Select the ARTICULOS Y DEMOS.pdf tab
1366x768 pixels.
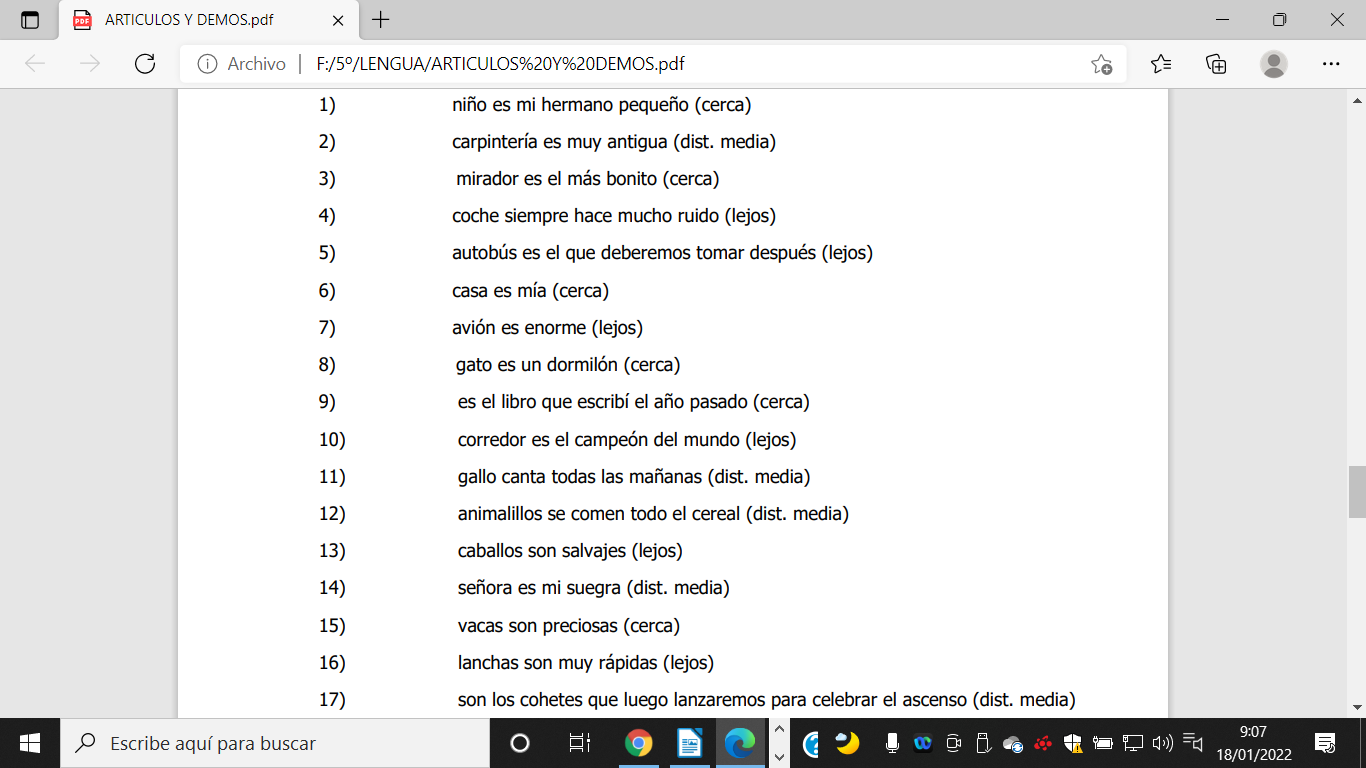point(207,20)
